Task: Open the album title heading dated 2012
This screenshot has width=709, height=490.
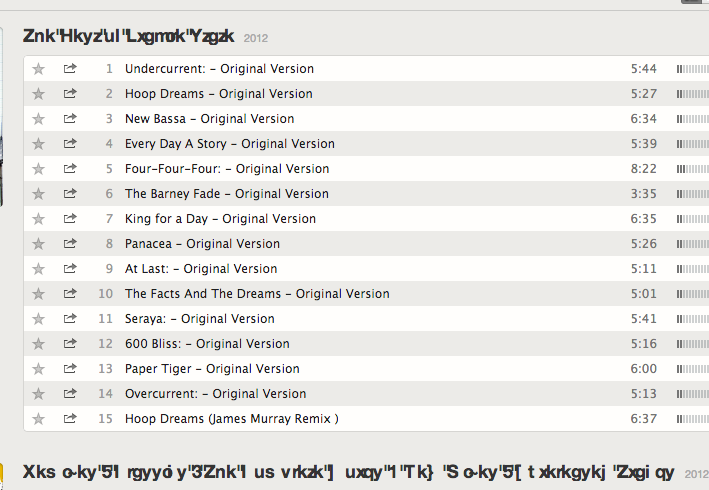Action: tap(128, 37)
